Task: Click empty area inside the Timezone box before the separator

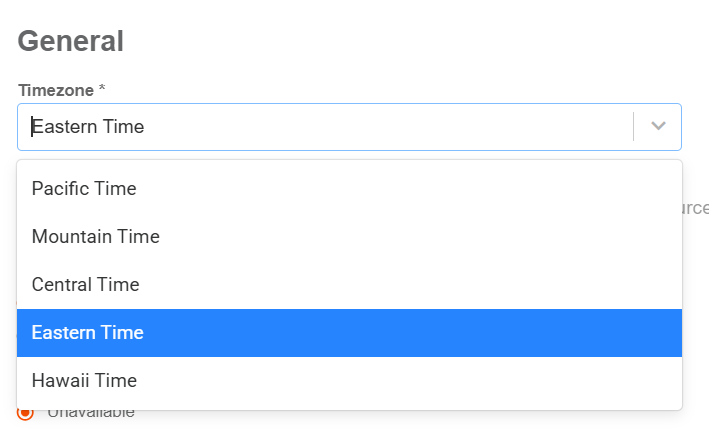Action: pyautogui.click(x=450, y=127)
